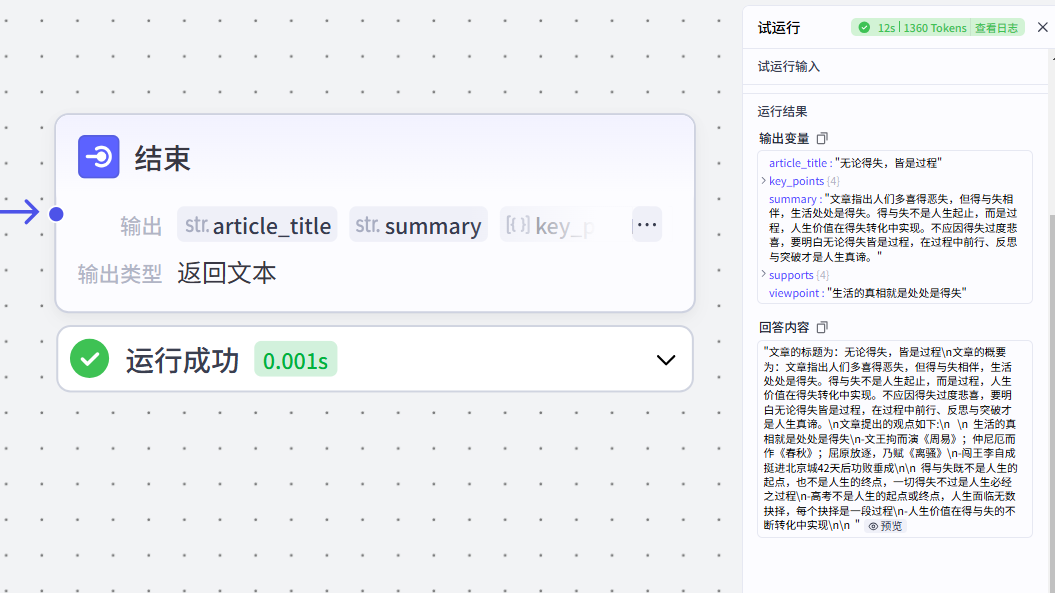Click Preview (预览) button in answer
The width and height of the screenshot is (1055, 593).
[x=885, y=526]
